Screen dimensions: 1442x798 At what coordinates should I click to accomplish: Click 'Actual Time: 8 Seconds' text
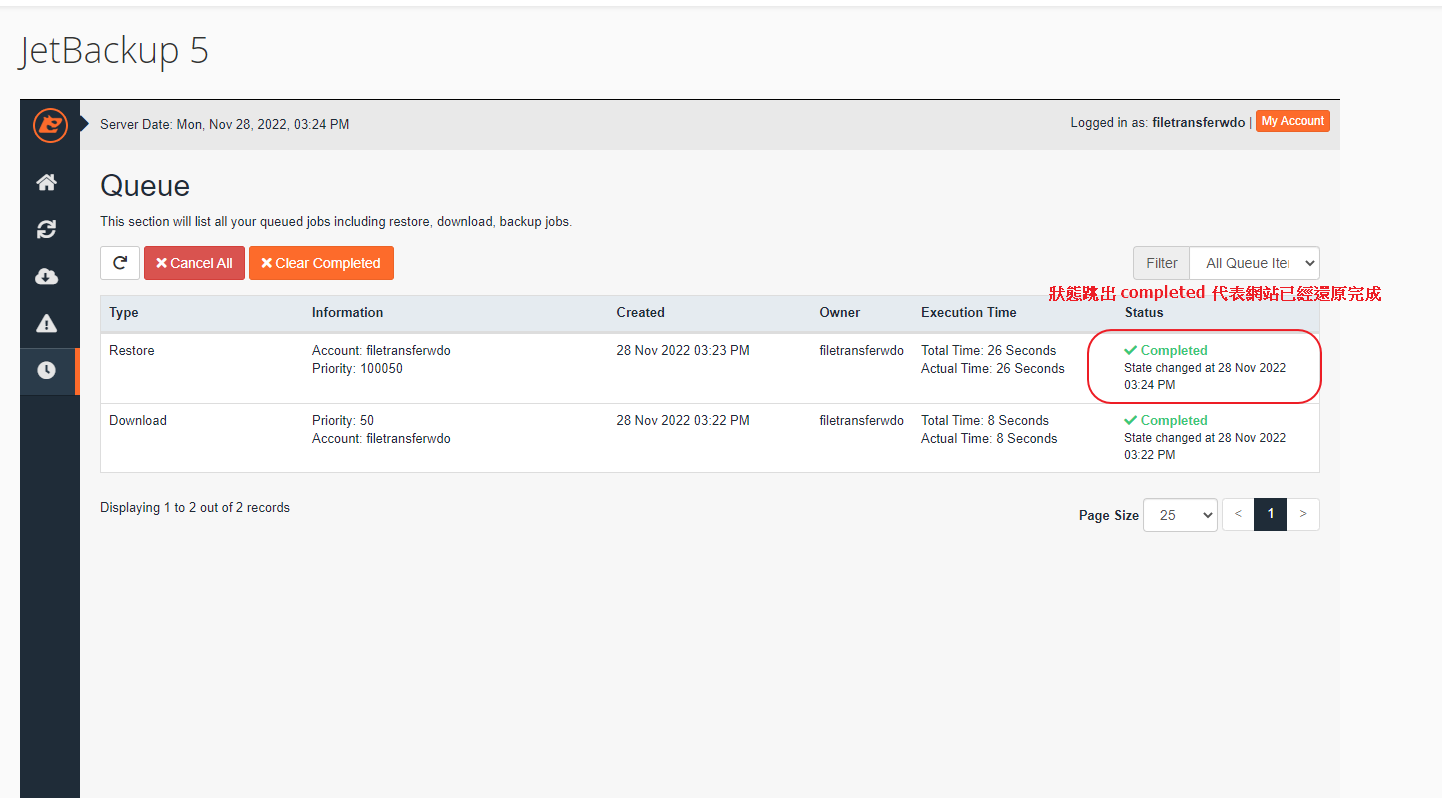[x=989, y=439]
